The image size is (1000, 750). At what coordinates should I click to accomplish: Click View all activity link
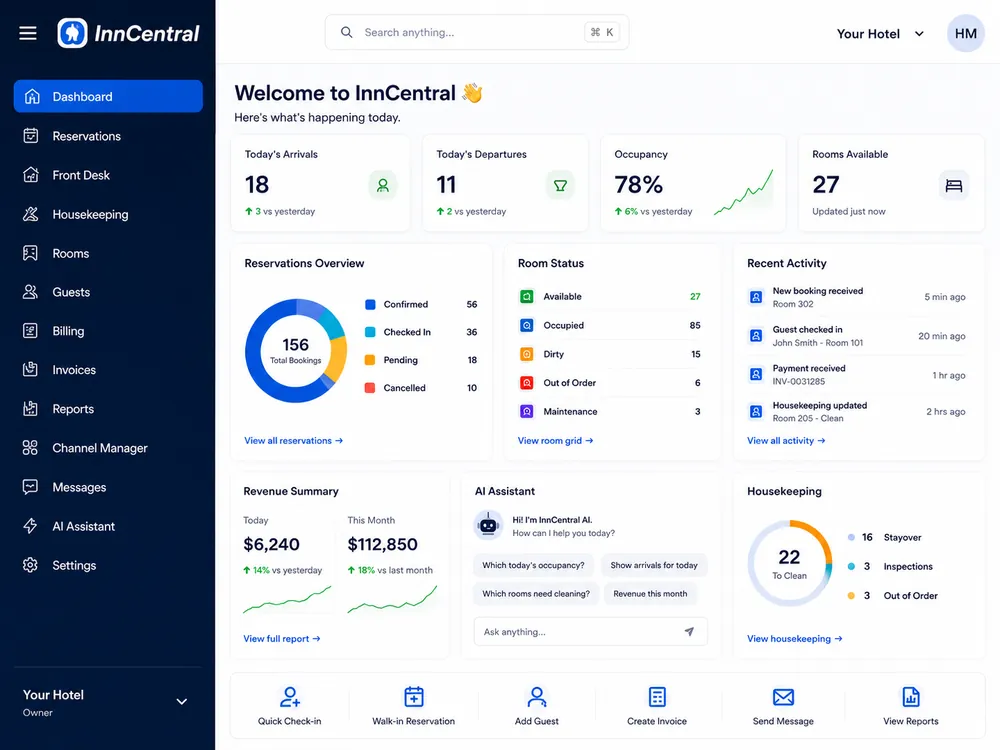[786, 441]
